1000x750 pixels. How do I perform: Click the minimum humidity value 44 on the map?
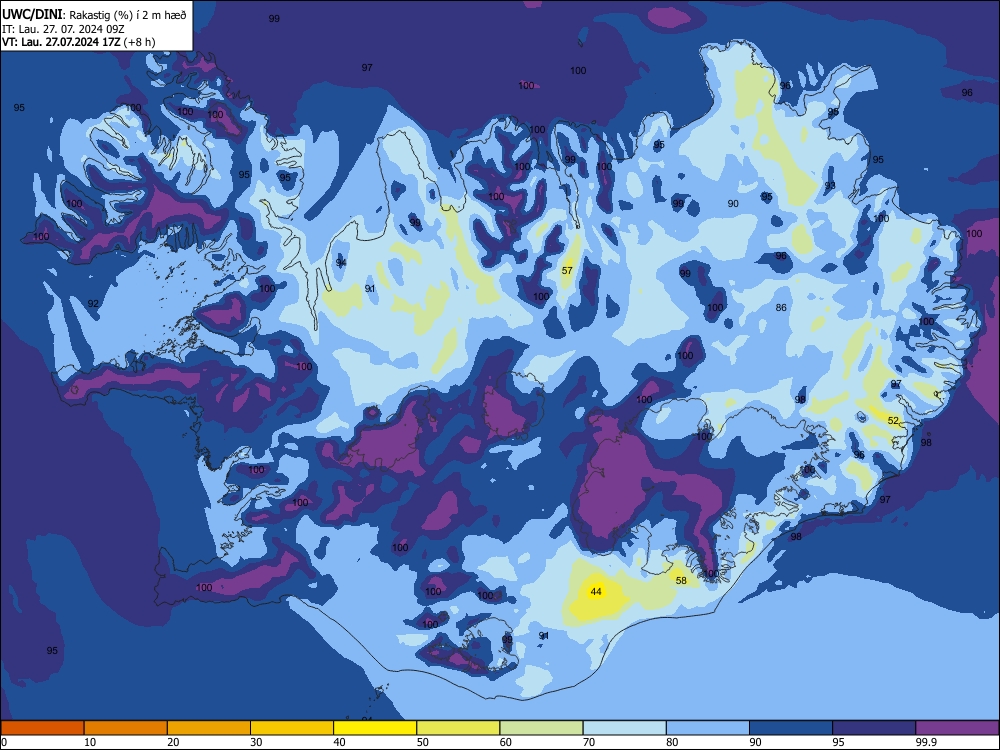coord(596,592)
